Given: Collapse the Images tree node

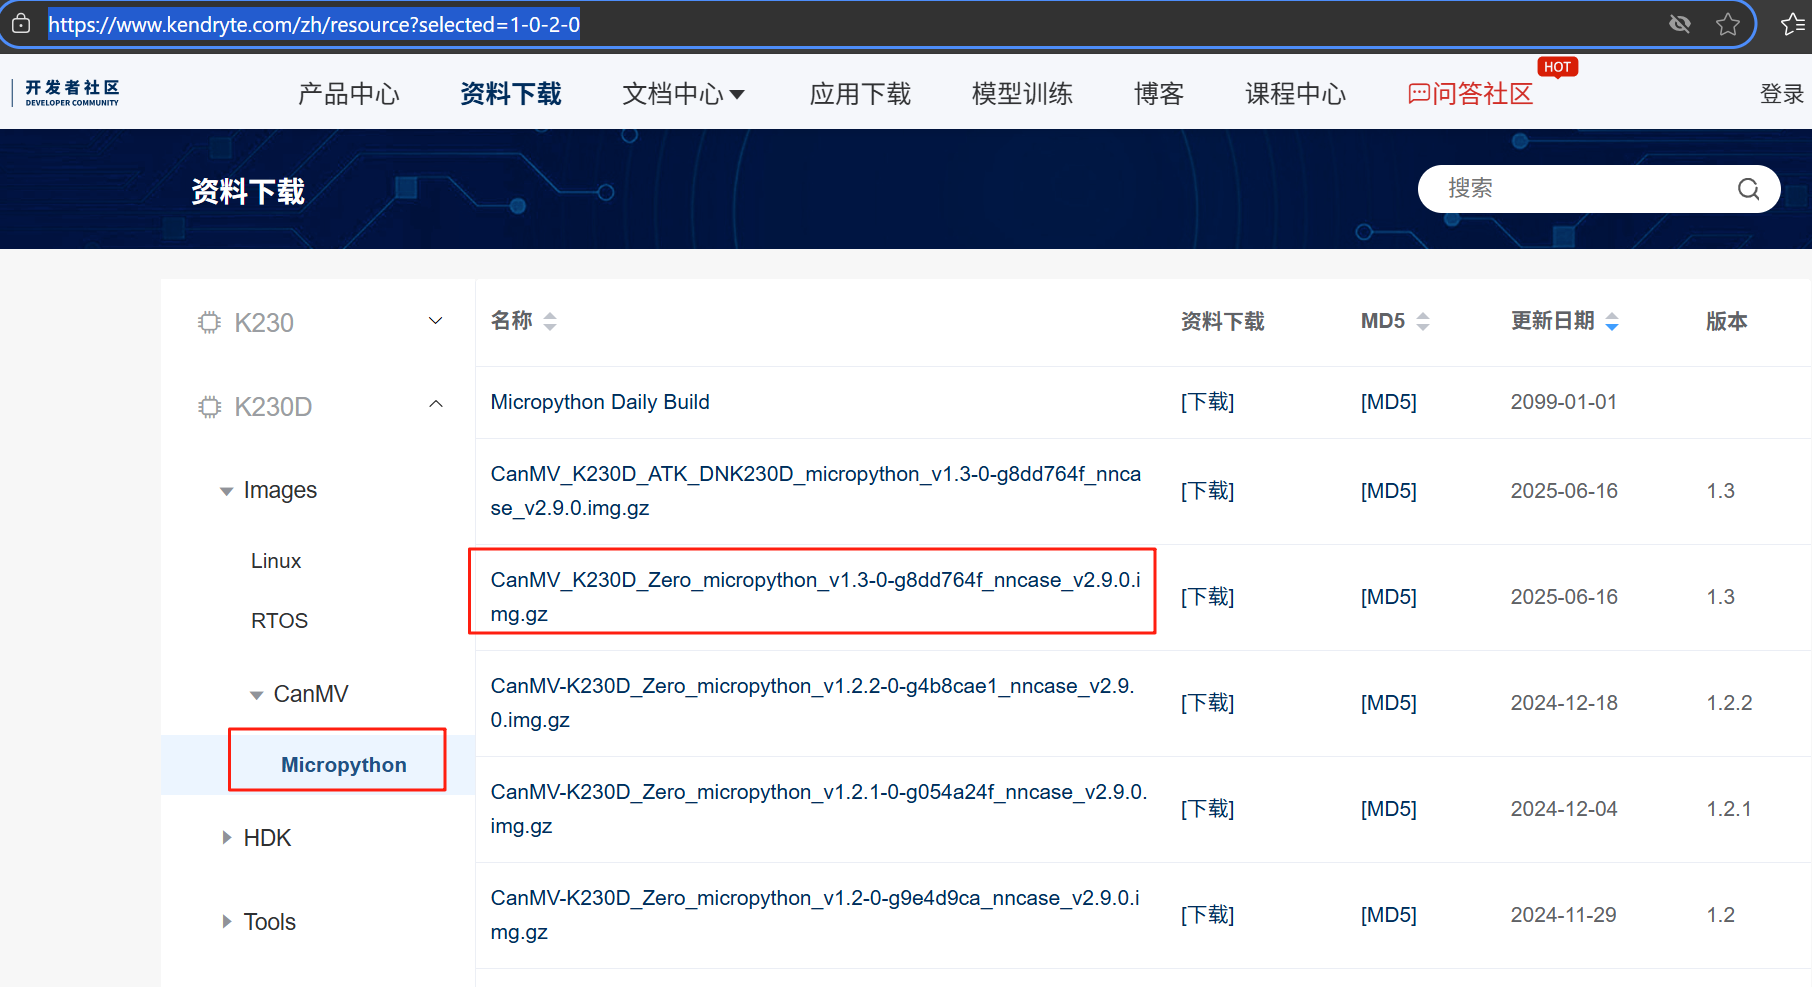Looking at the screenshot, I should click(227, 491).
